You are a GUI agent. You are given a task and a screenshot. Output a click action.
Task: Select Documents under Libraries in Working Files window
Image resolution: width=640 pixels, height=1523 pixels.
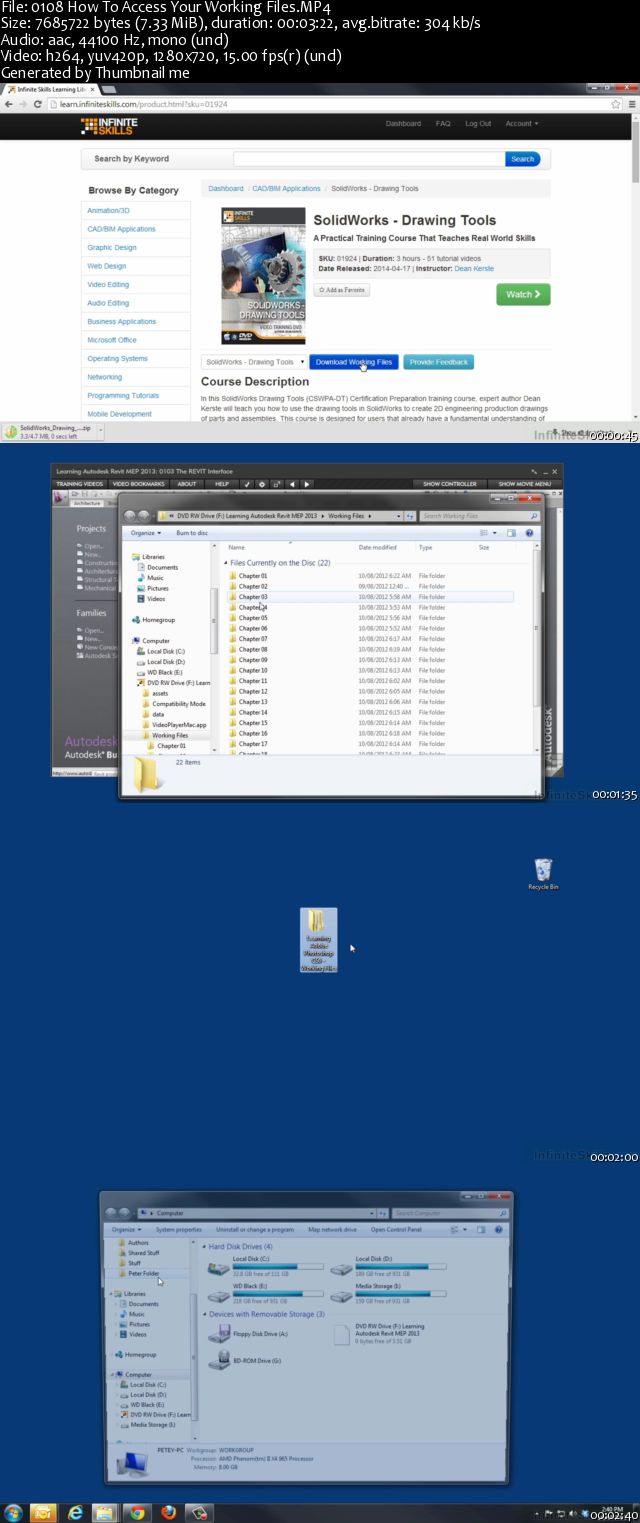pyautogui.click(x=162, y=567)
